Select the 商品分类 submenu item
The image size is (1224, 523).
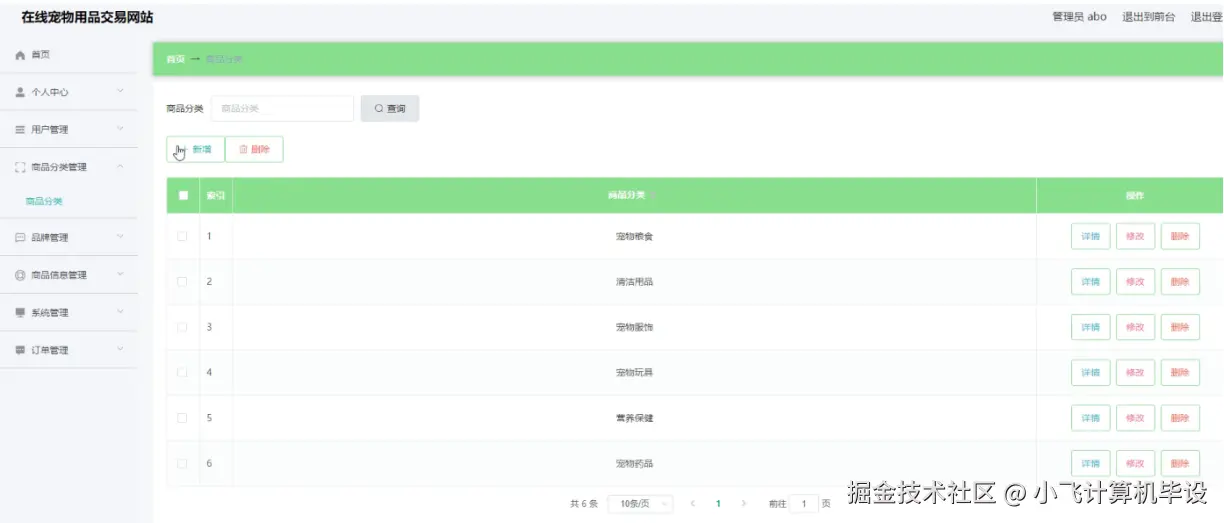[44, 201]
